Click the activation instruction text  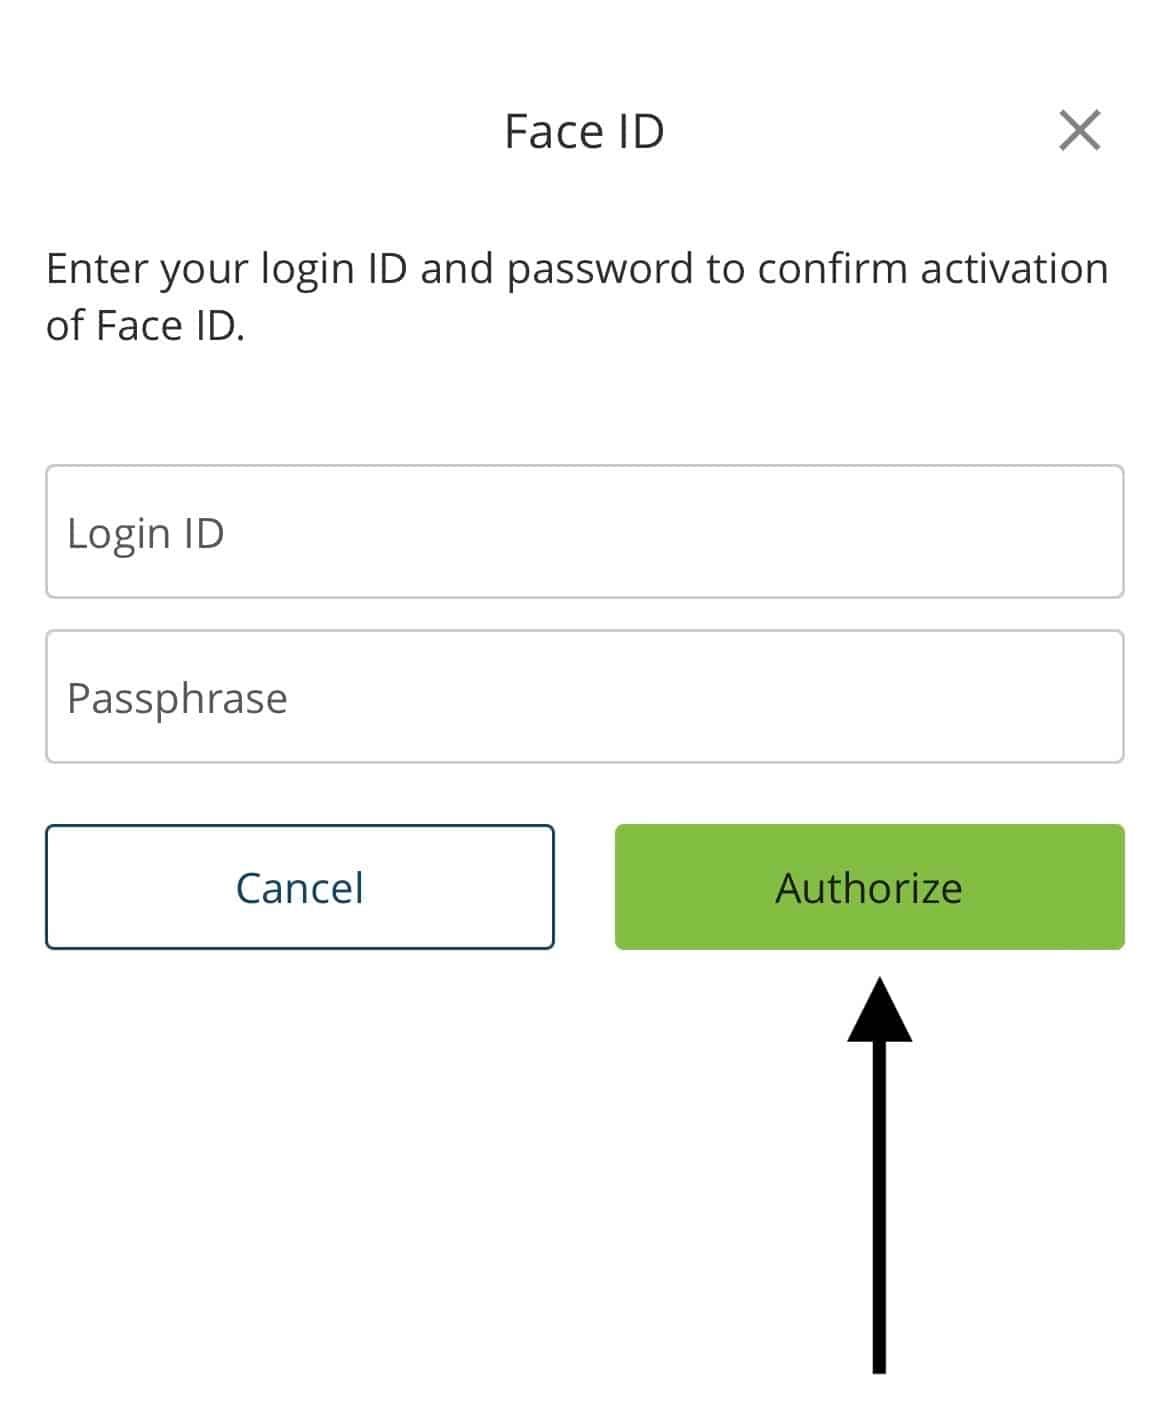pyautogui.click(x=576, y=295)
